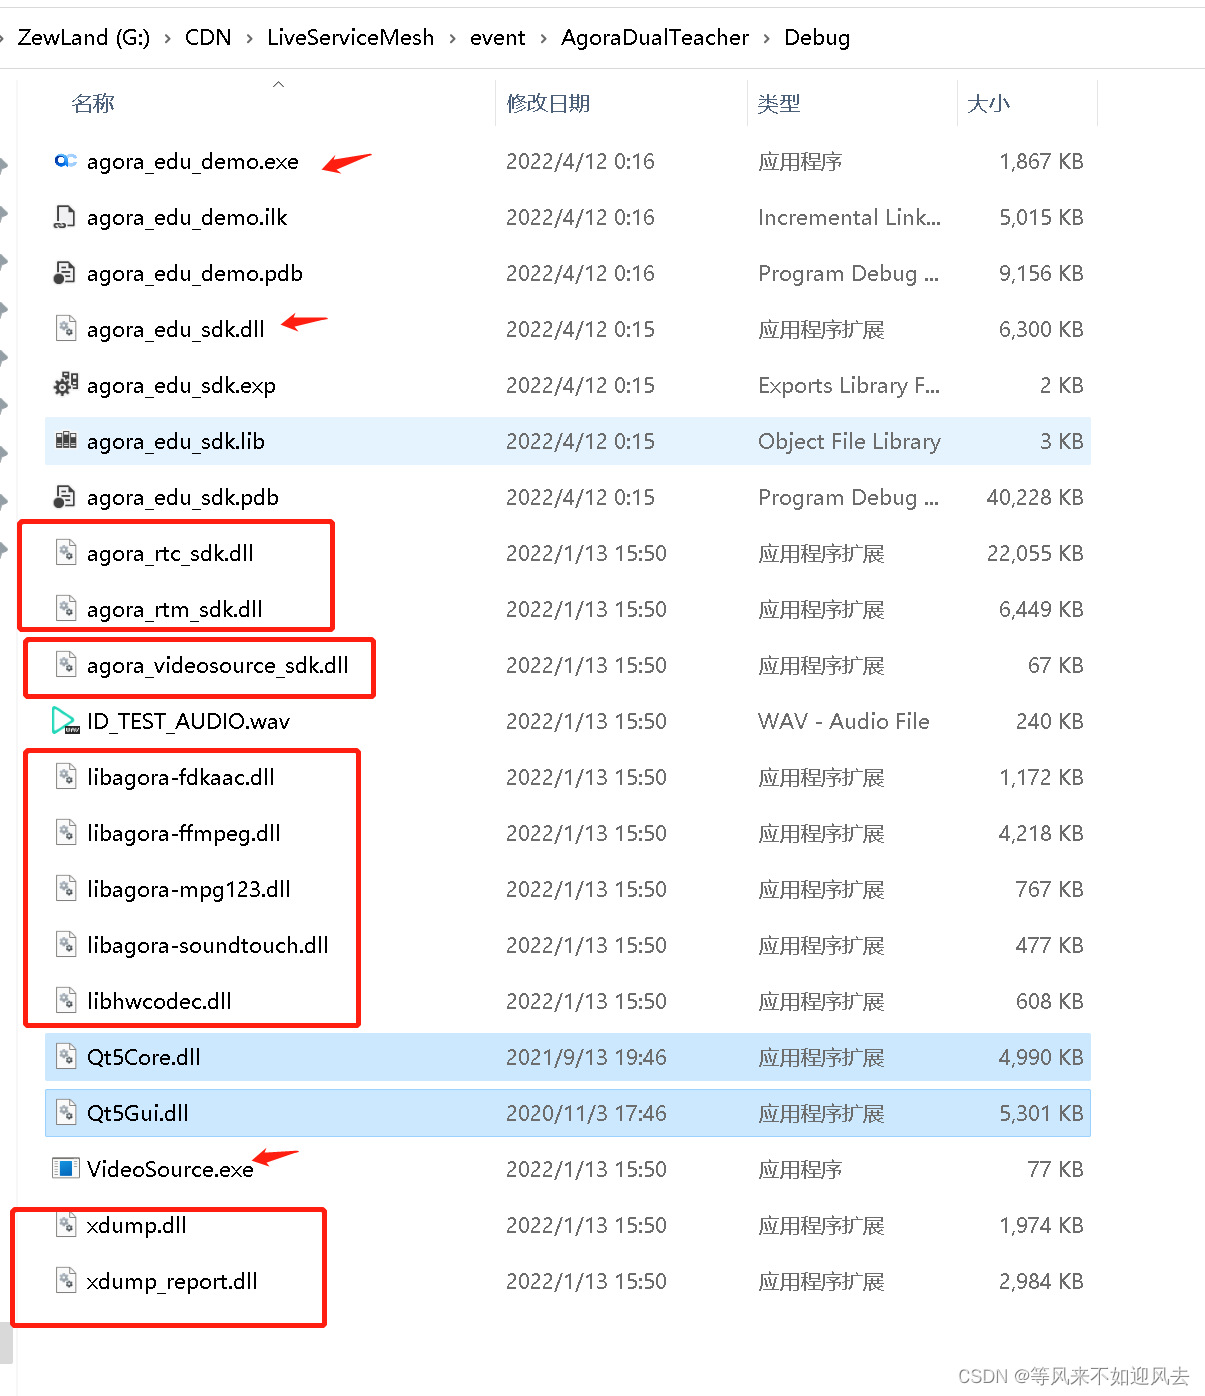Click the Qt5Core.dll file icon
Screen dimensions: 1205x1396
click(65, 1057)
